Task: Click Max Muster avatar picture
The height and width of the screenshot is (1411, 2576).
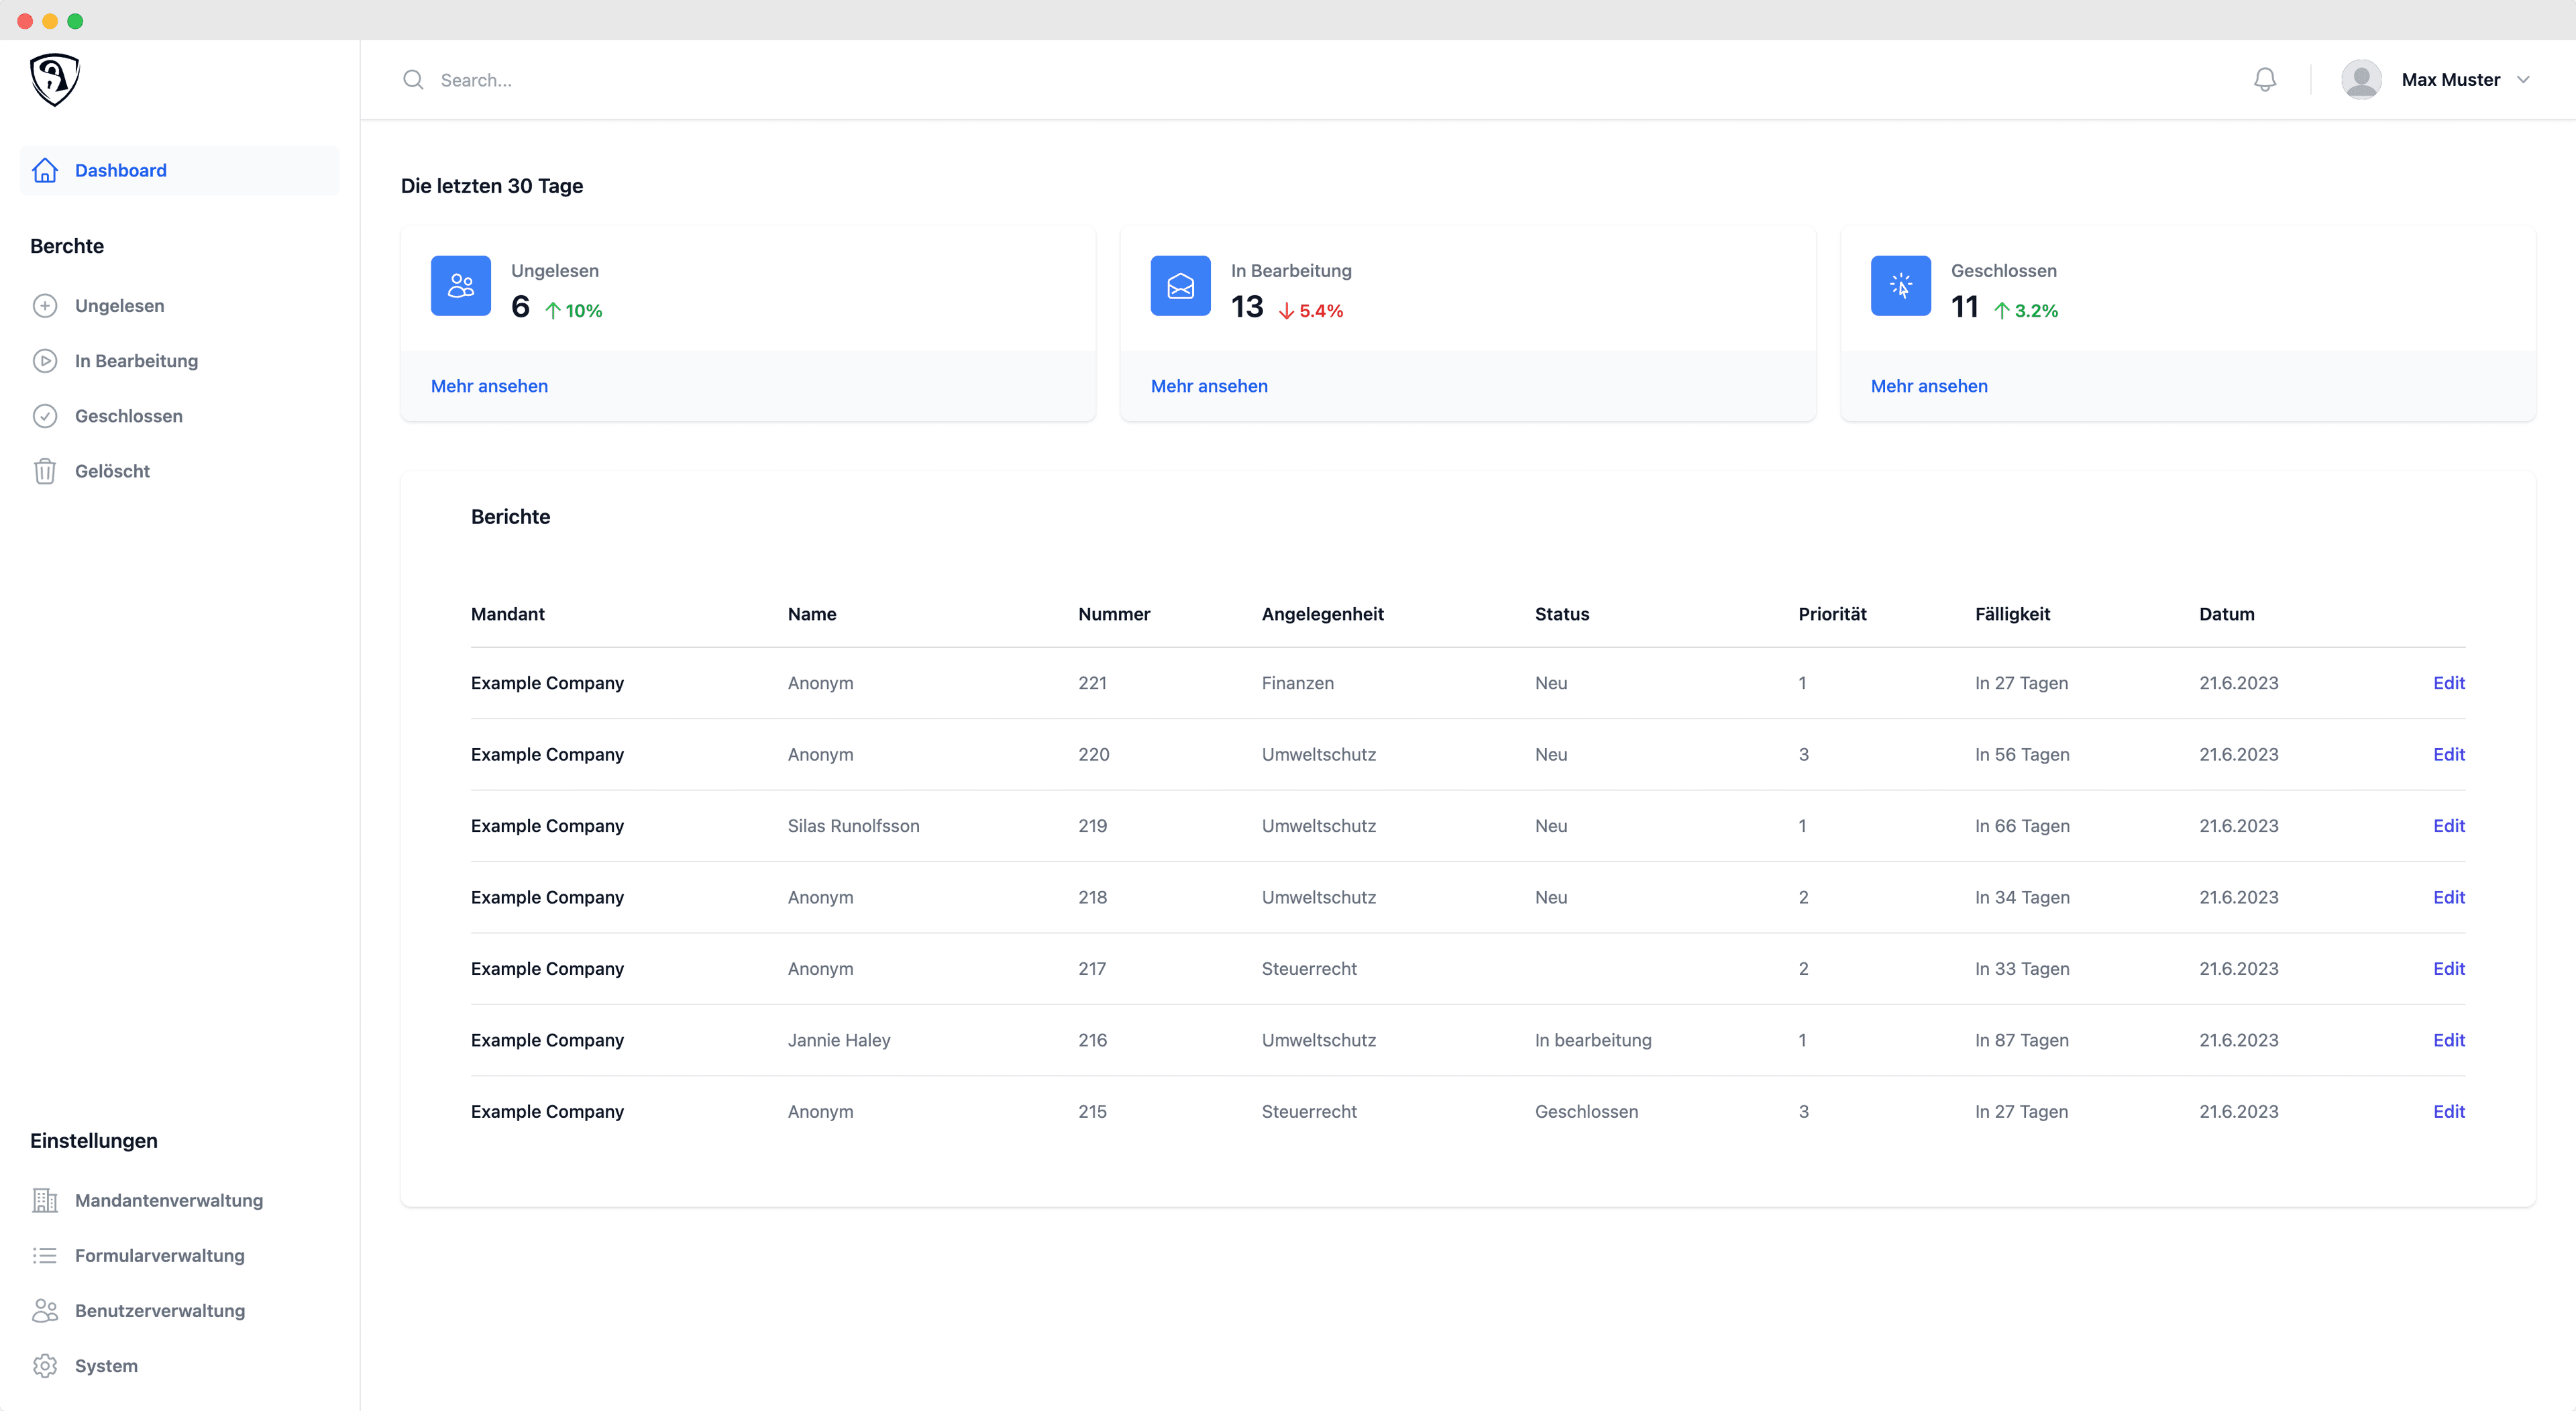Action: coord(2361,79)
